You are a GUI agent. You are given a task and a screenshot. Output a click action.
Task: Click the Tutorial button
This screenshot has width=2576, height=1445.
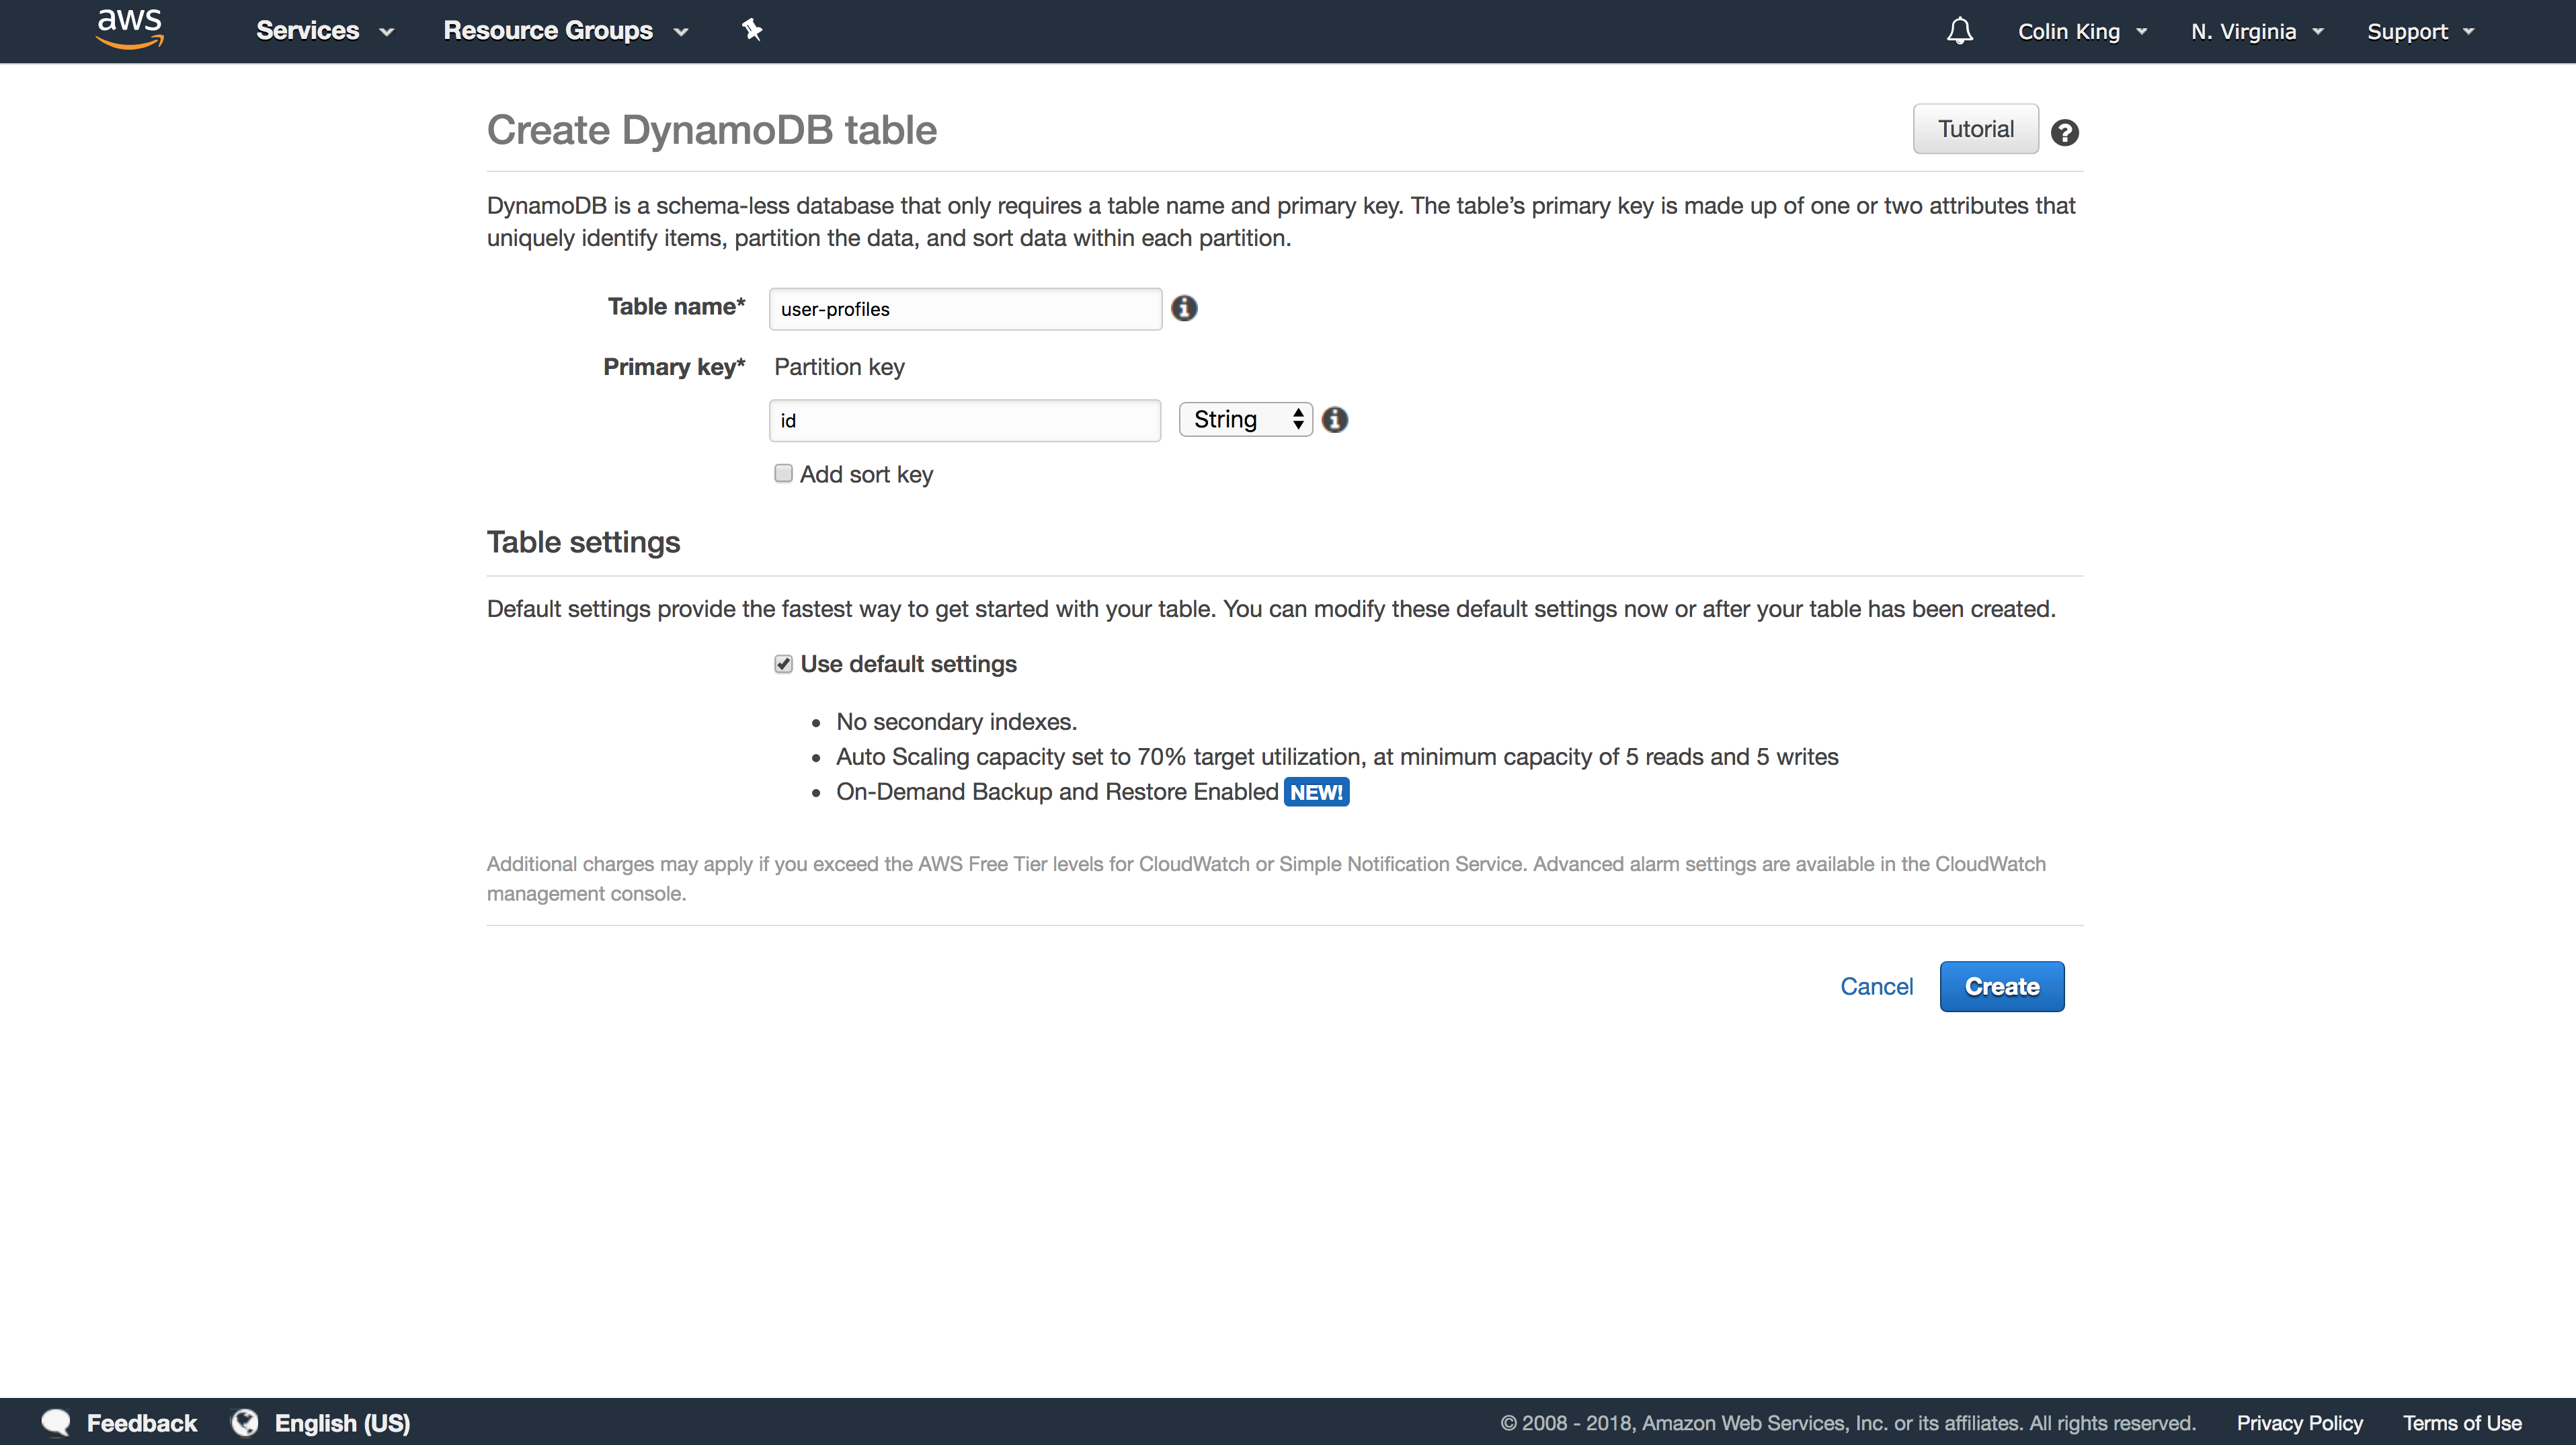pos(1975,129)
